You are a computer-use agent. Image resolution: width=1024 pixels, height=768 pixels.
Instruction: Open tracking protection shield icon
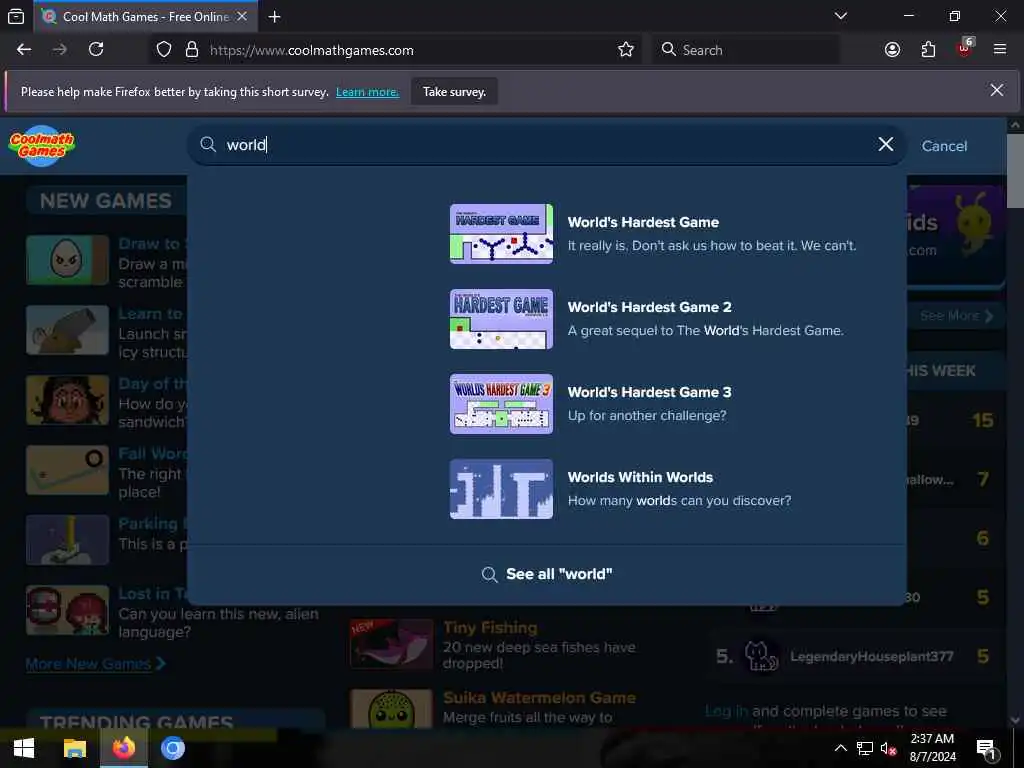pos(164,50)
